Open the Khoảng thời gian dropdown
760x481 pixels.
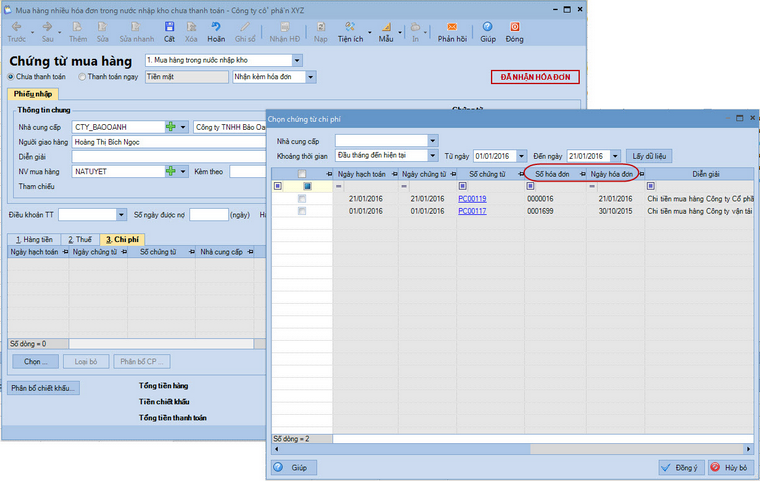click(x=432, y=156)
